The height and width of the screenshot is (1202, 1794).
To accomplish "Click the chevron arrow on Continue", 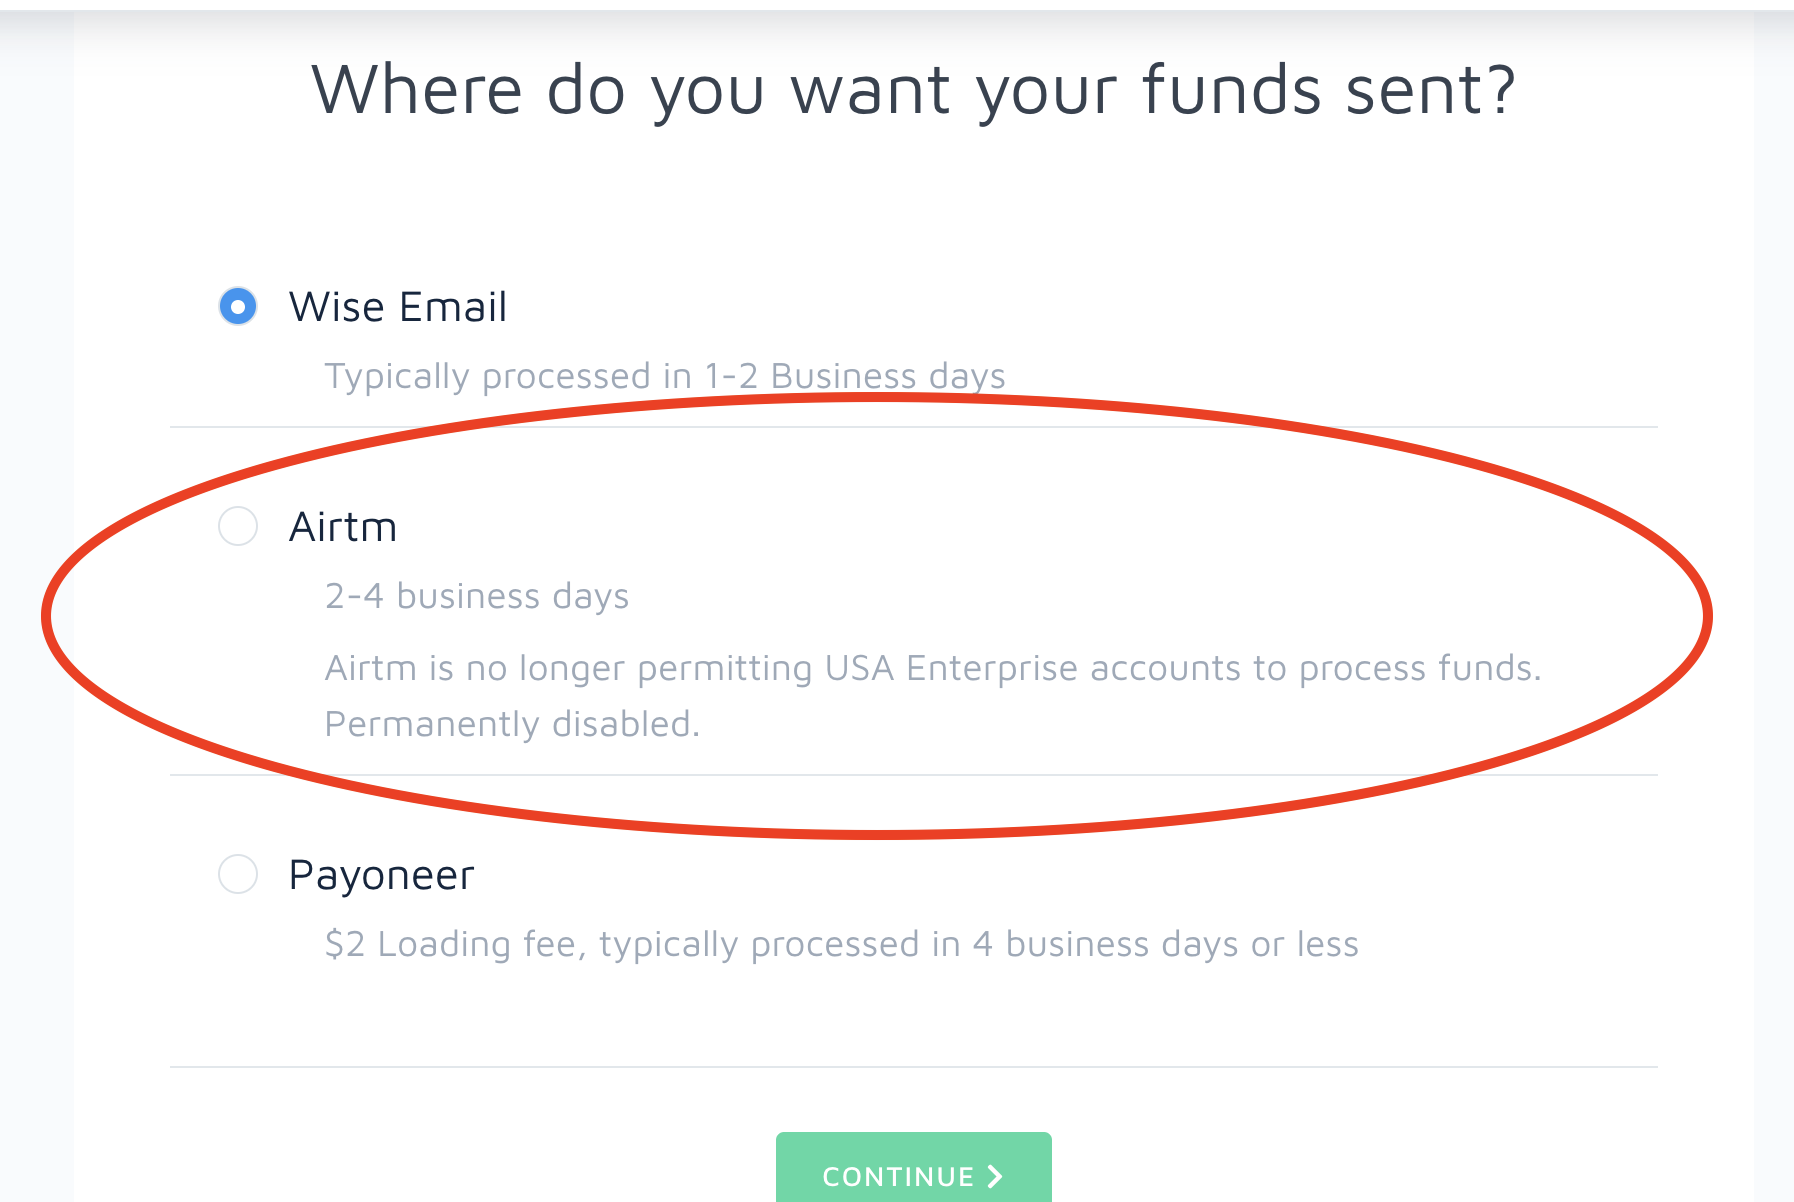I will click(x=995, y=1176).
